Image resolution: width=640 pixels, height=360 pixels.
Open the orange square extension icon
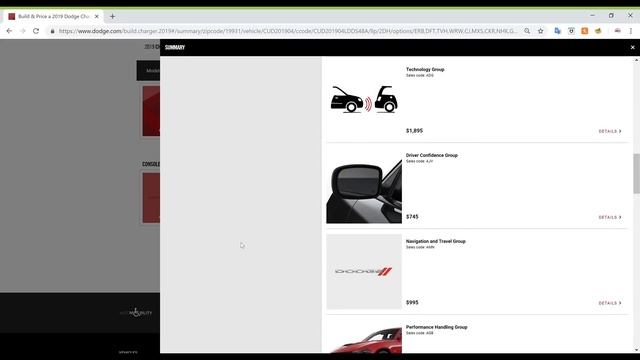pyautogui.click(x=584, y=31)
